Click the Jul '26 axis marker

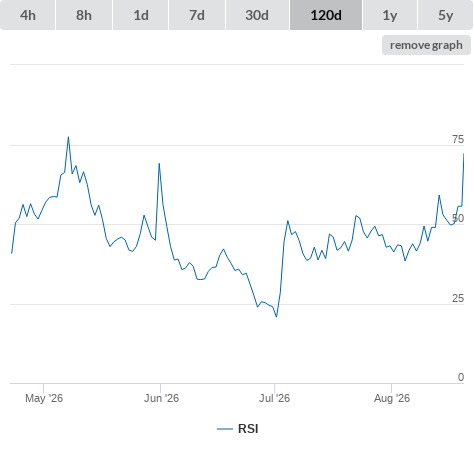(274, 398)
